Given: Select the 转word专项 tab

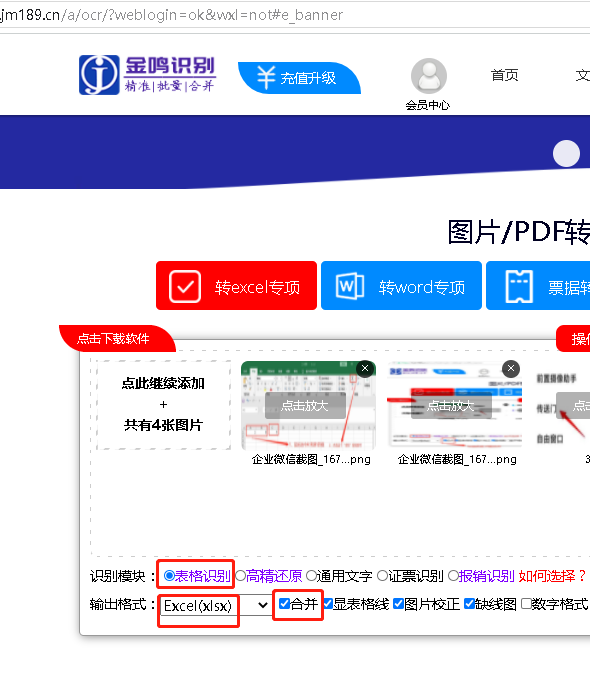Looking at the screenshot, I should click(401, 286).
